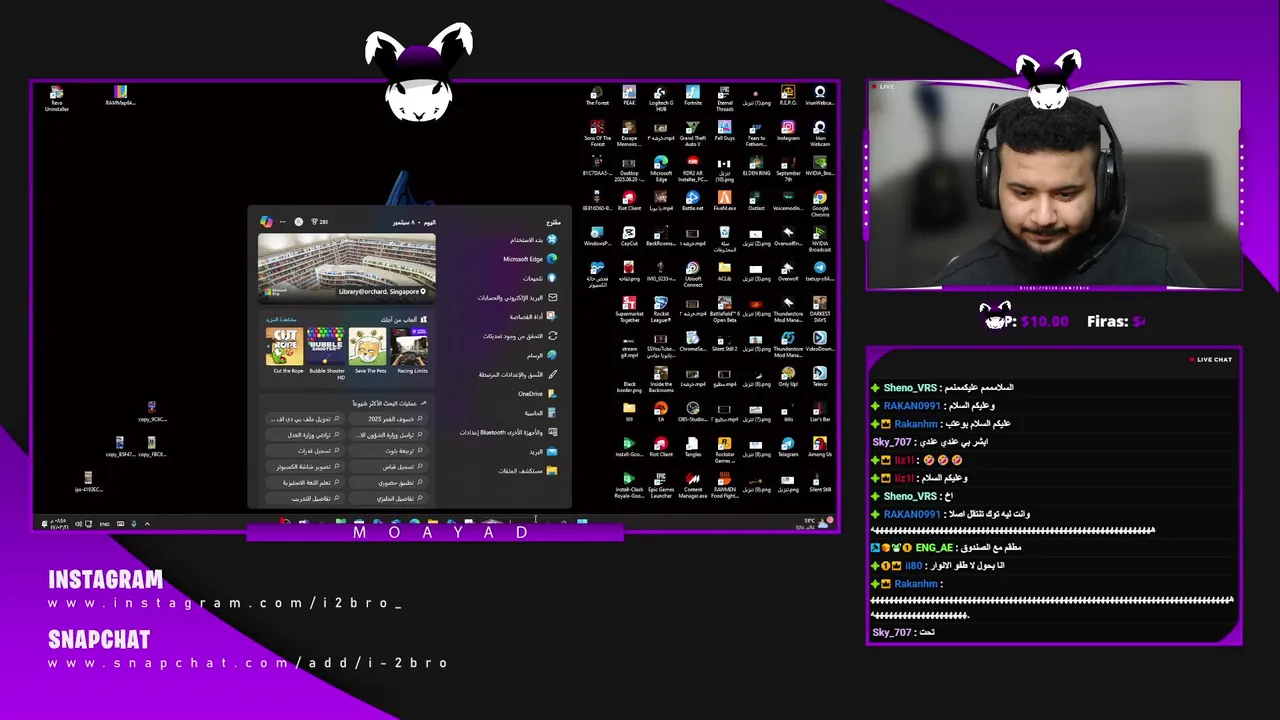The width and height of the screenshot is (1280, 720).
Task: Click the rewards points 281 badge
Action: pyautogui.click(x=320, y=222)
